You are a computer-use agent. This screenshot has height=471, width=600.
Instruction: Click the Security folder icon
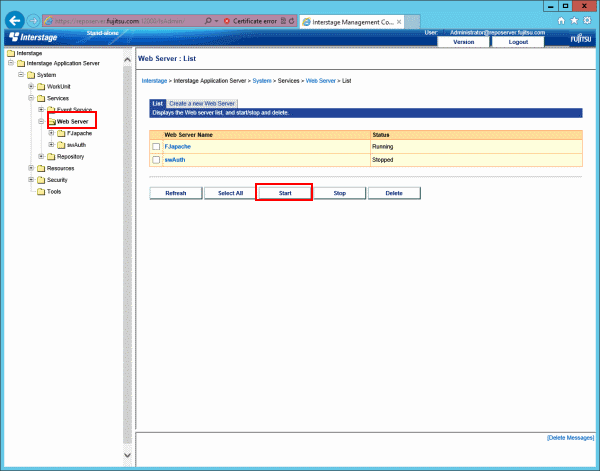(x=41, y=180)
